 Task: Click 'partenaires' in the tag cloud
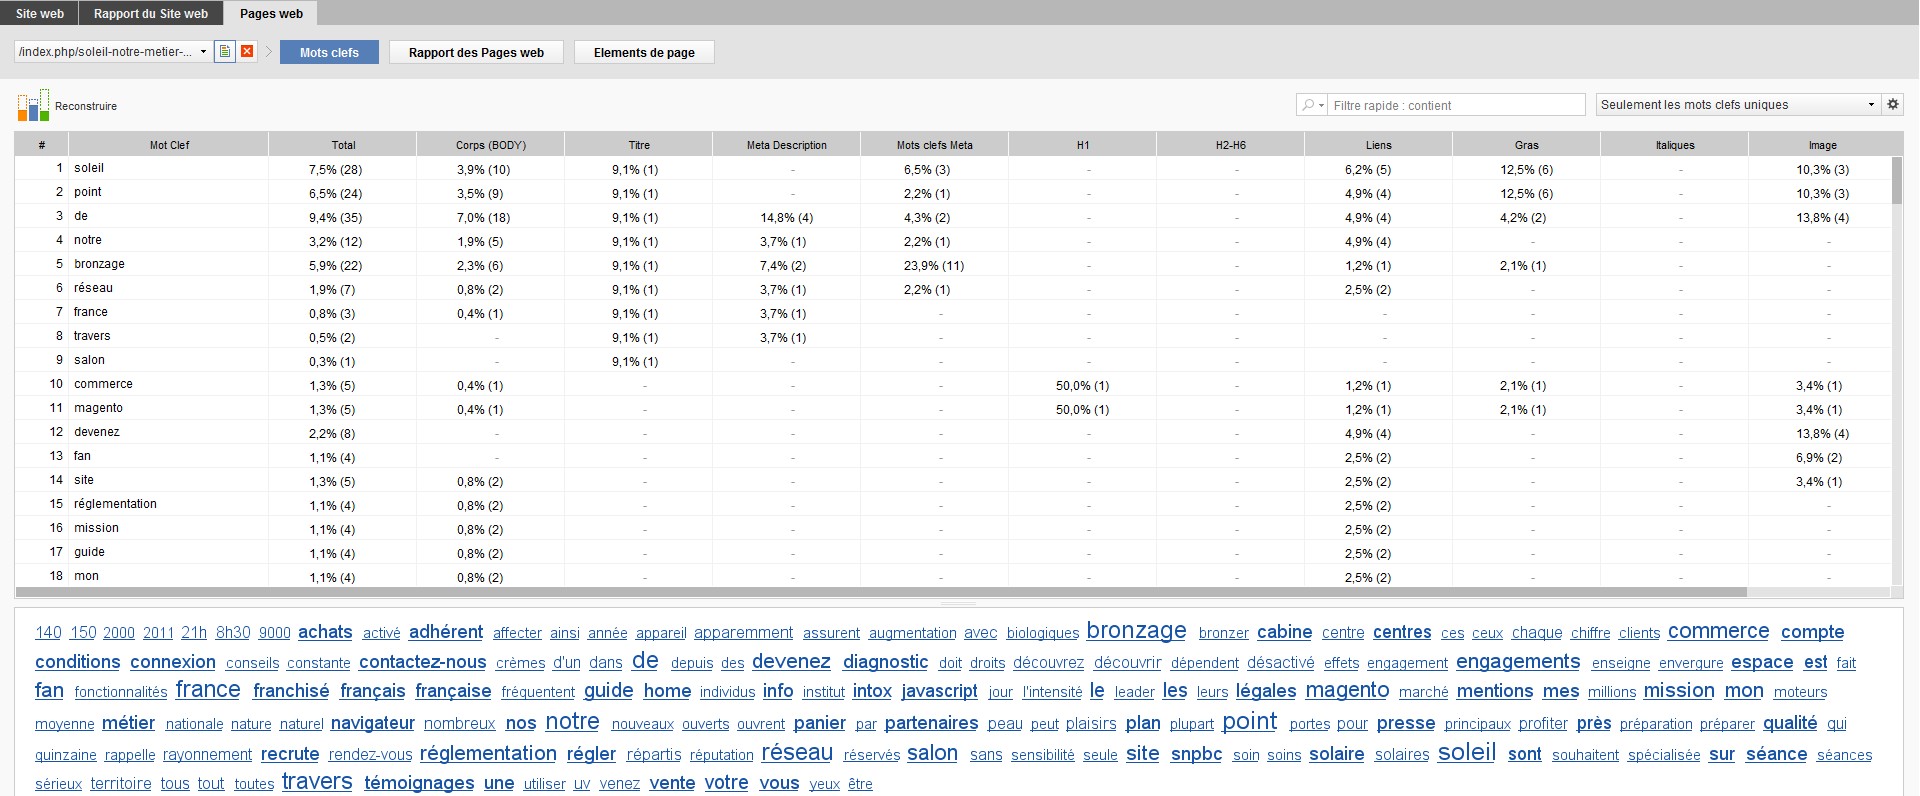pyautogui.click(x=931, y=723)
